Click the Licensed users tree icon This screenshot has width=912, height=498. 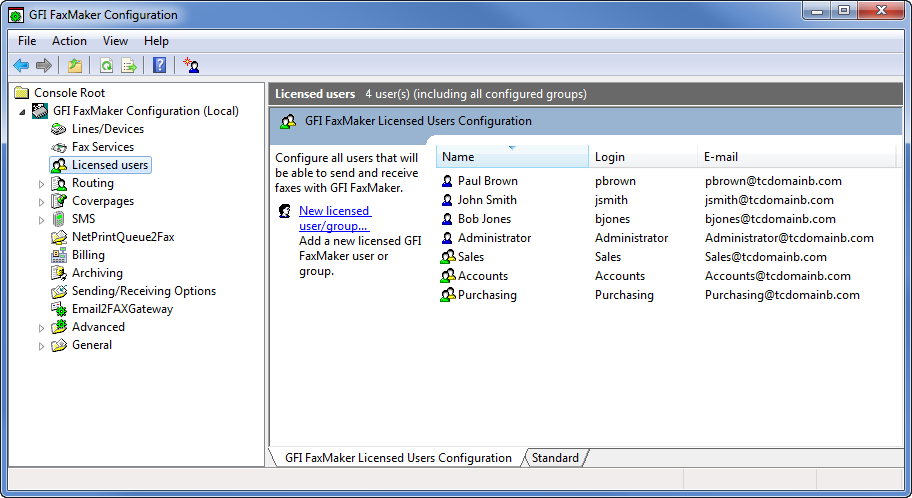59,165
